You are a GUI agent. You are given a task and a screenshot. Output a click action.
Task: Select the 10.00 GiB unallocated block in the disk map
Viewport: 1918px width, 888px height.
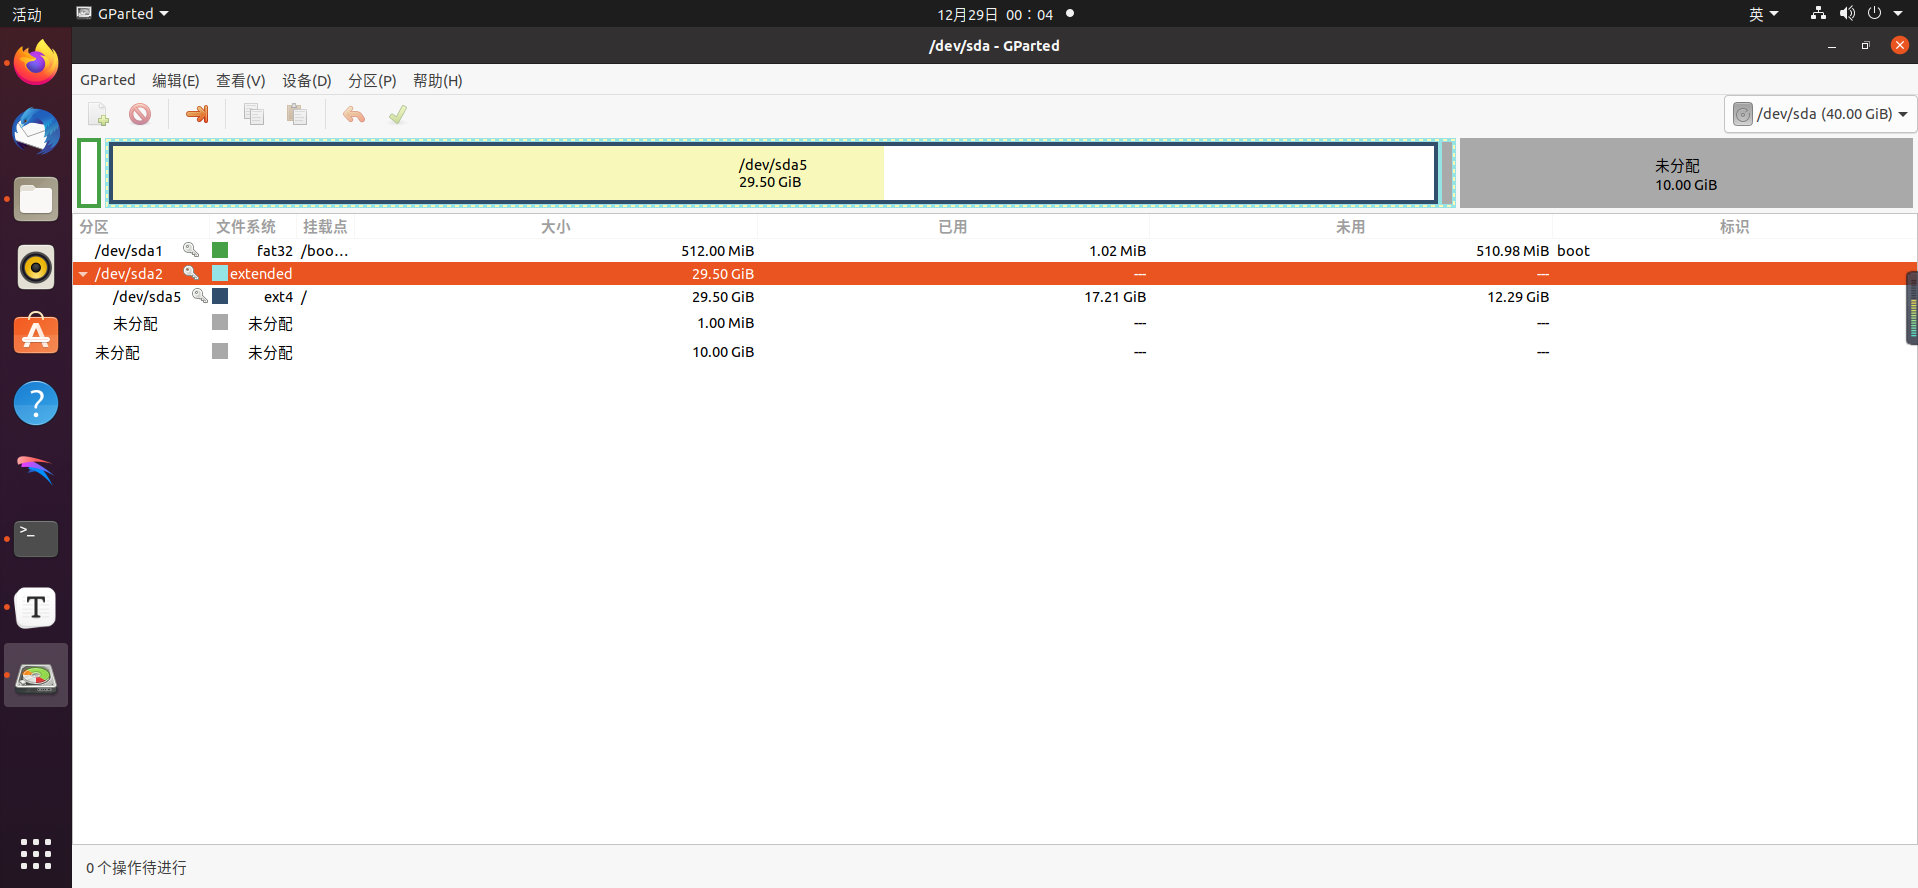tap(1685, 174)
